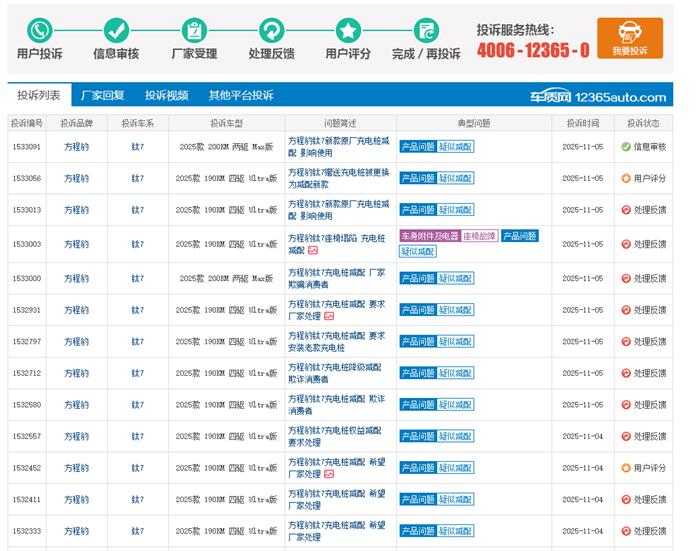Image resolution: width=700 pixels, height=551 pixels.
Task: Click the 用户投诉 phone icon
Action: point(40,30)
